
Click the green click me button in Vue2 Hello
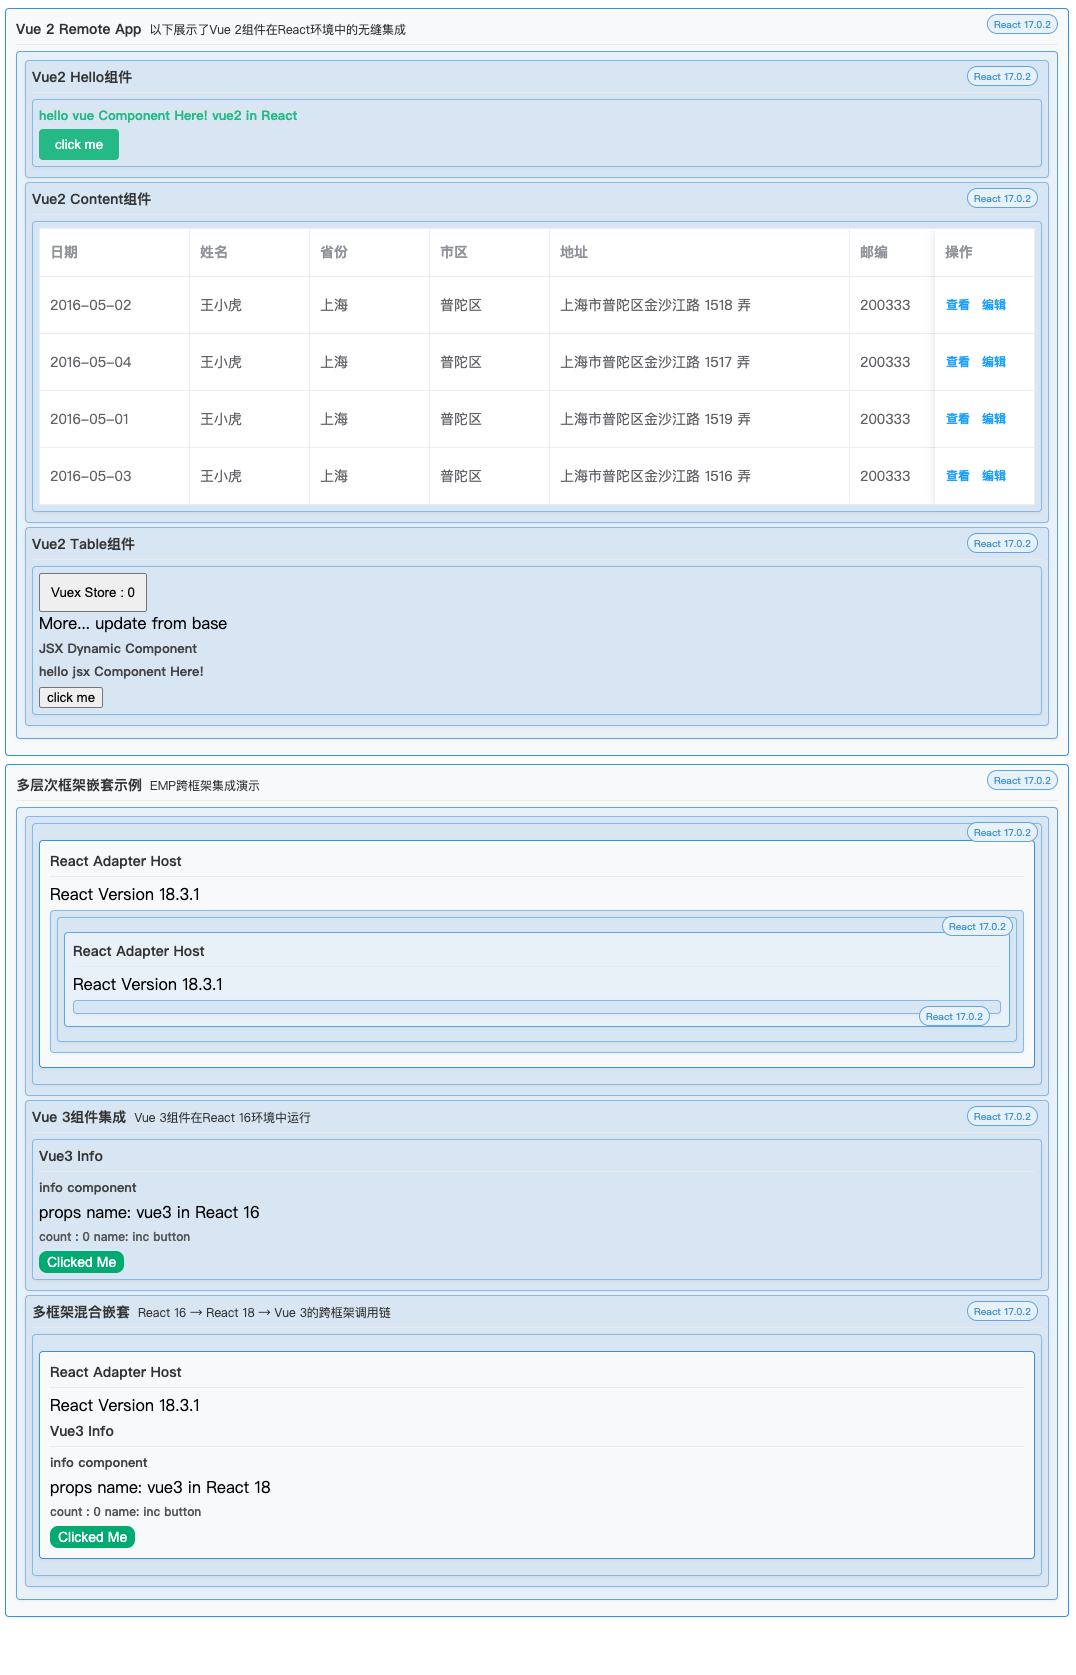click(79, 145)
